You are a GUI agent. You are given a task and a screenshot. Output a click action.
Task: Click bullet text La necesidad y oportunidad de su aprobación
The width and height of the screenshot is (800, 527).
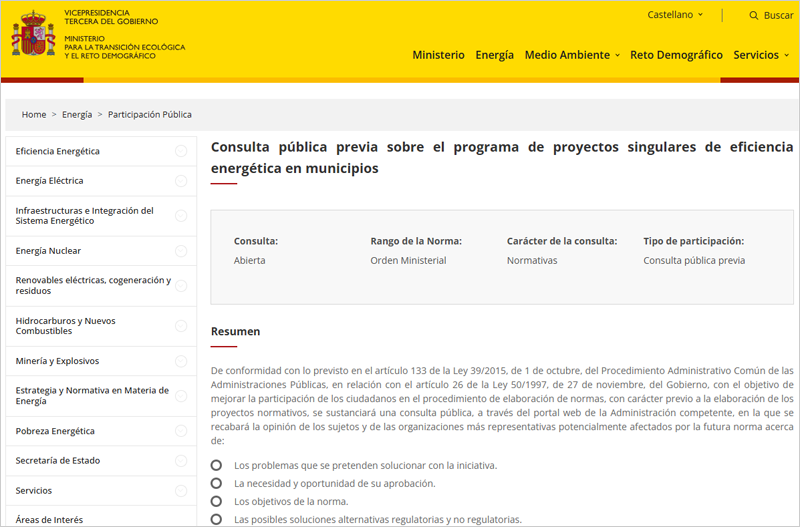[x=335, y=483]
